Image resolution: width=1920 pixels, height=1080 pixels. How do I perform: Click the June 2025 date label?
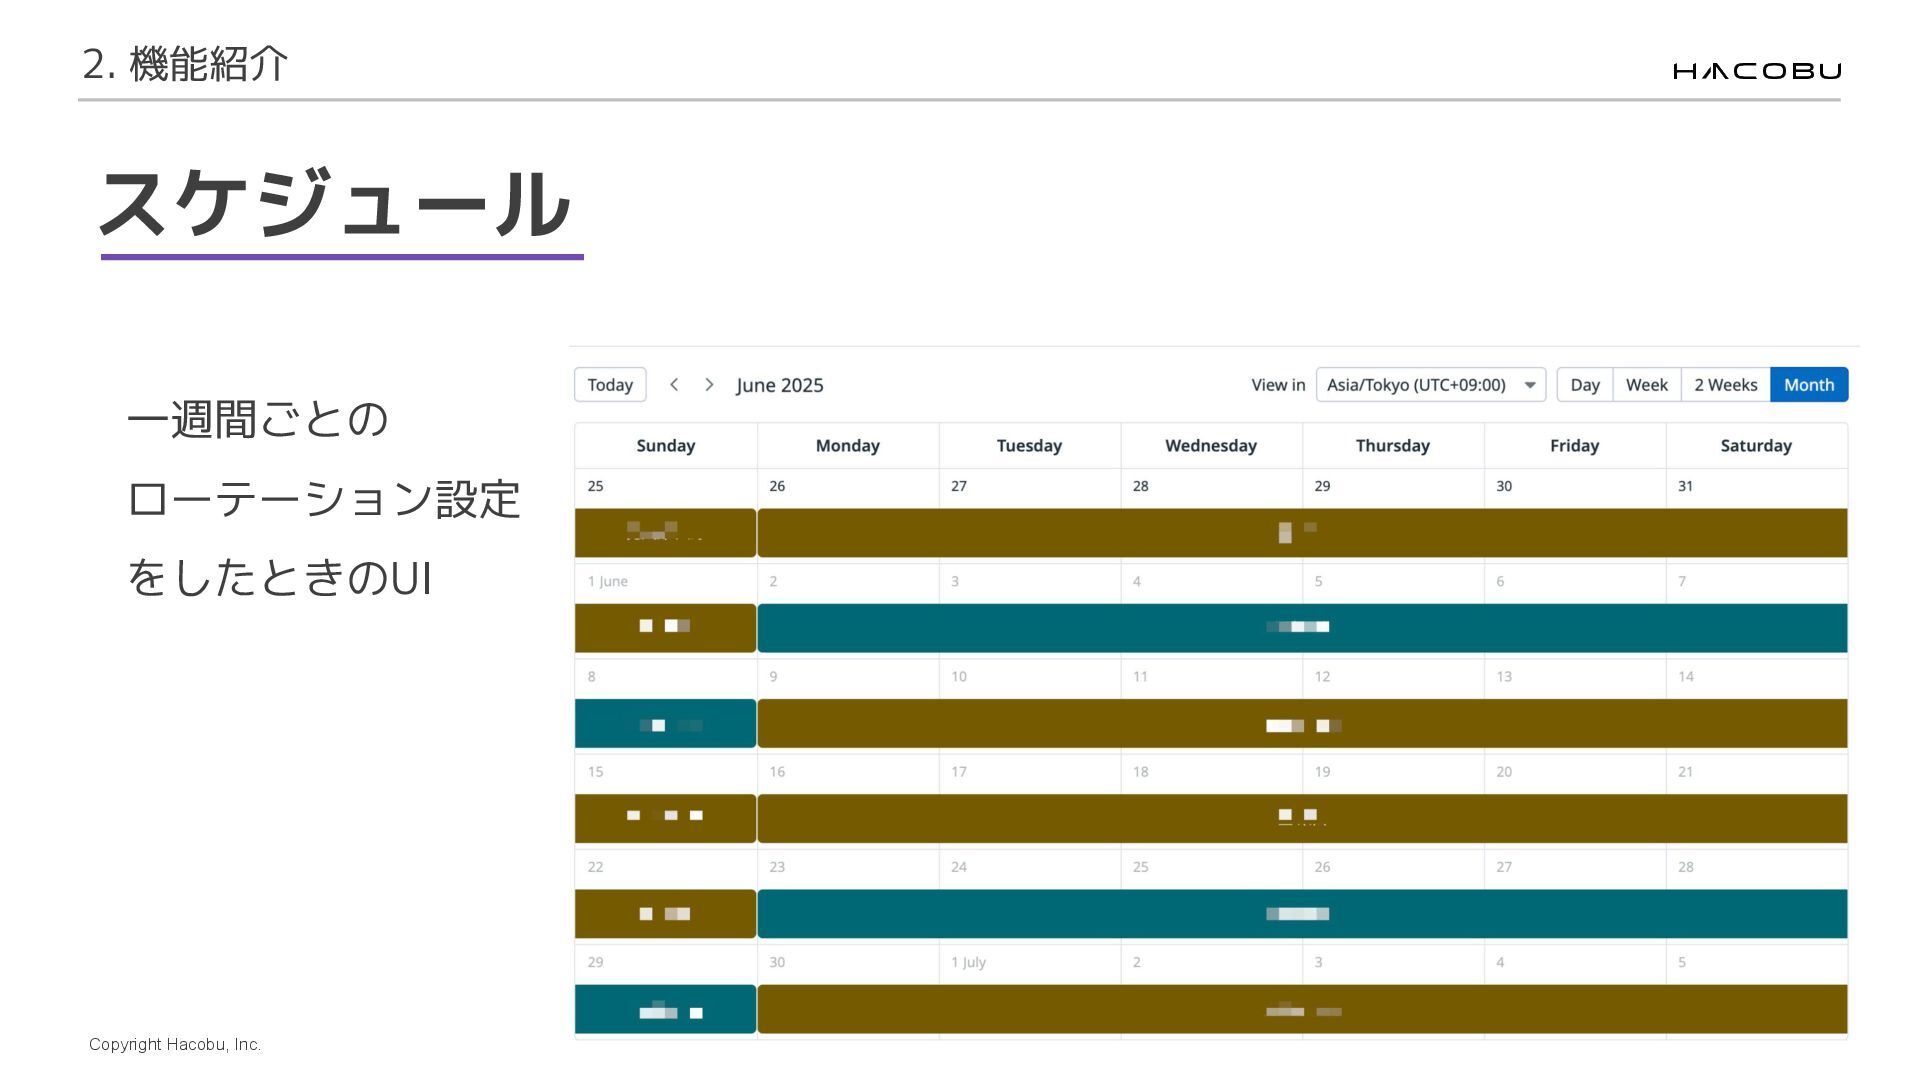point(780,386)
